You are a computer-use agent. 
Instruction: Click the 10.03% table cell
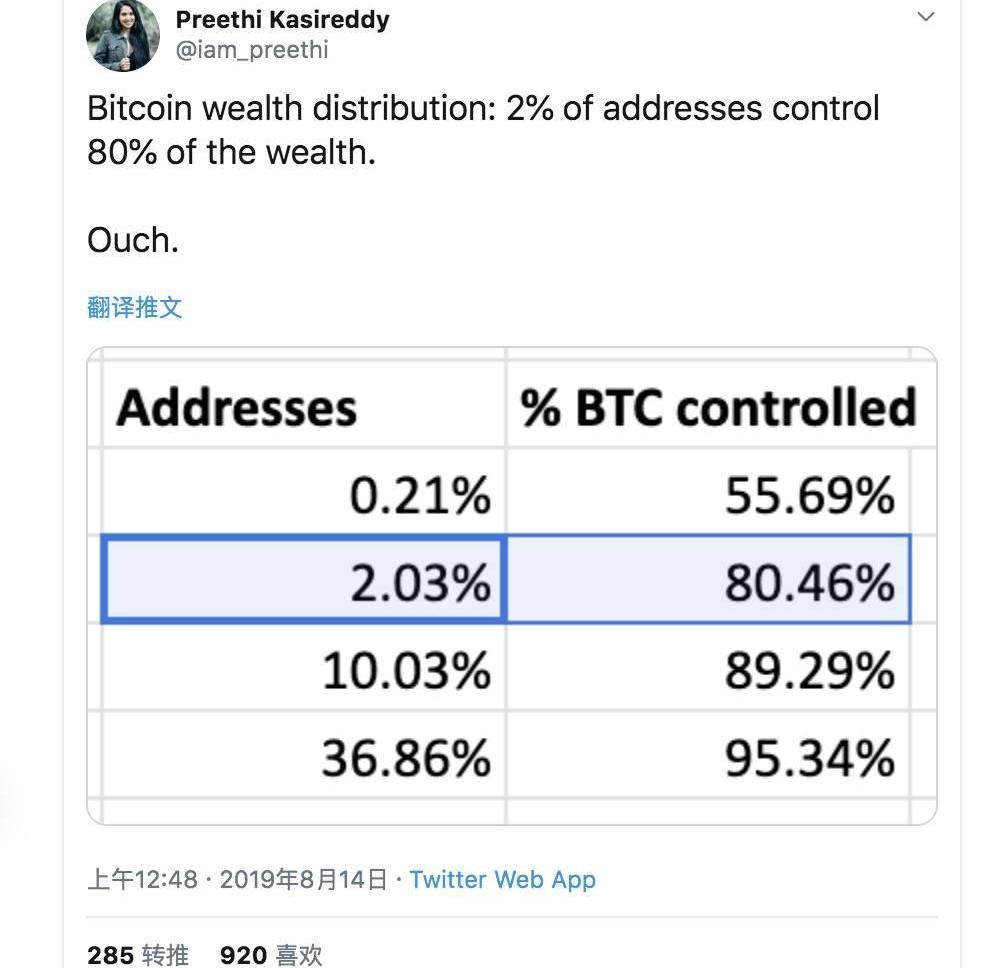coord(304,668)
